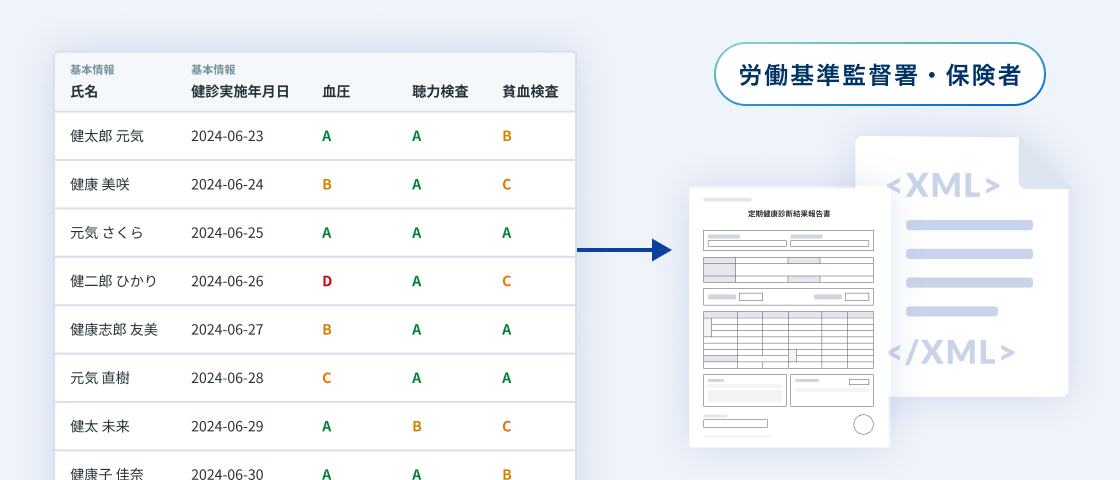Click 聴力検査 grade A for 健太郎 元気
The height and width of the screenshot is (480, 1120).
click(x=416, y=136)
